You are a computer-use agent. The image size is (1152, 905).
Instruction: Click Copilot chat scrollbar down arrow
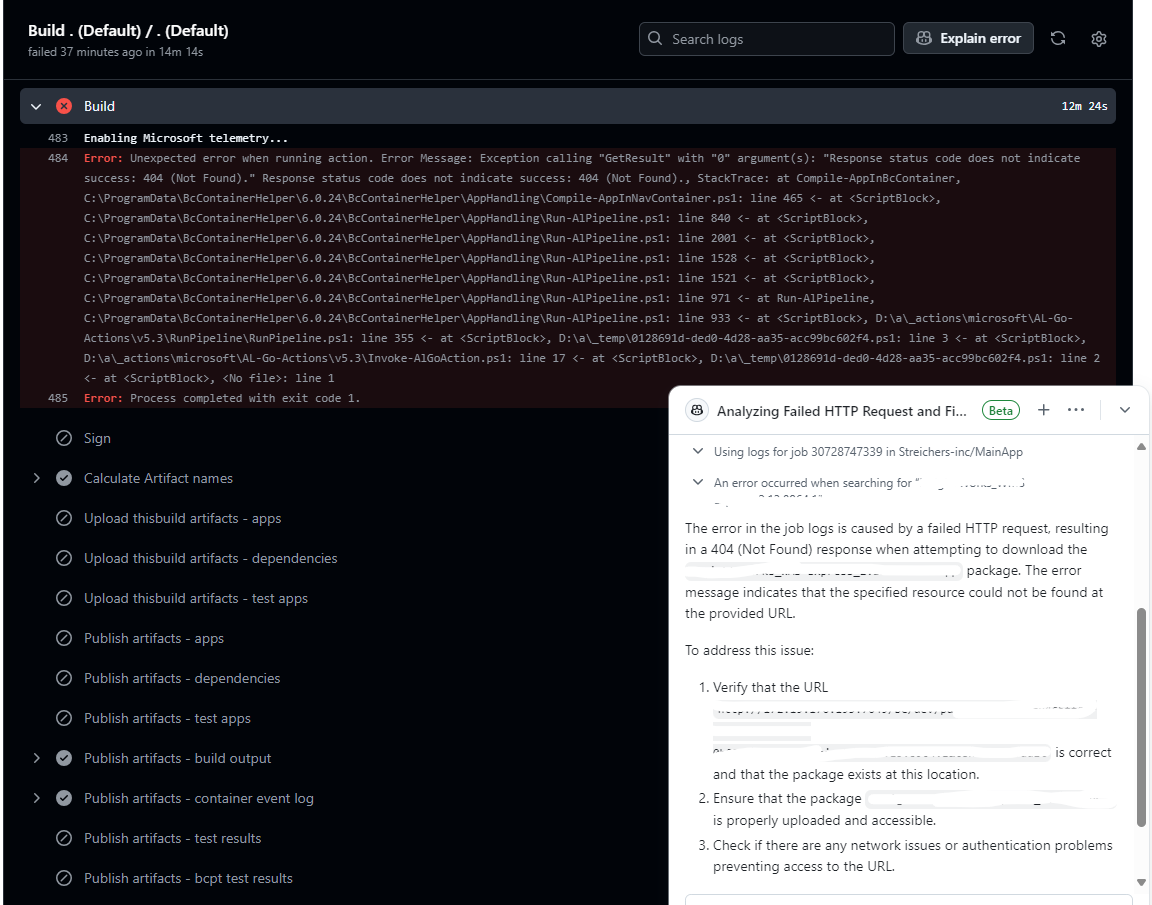click(x=1141, y=882)
